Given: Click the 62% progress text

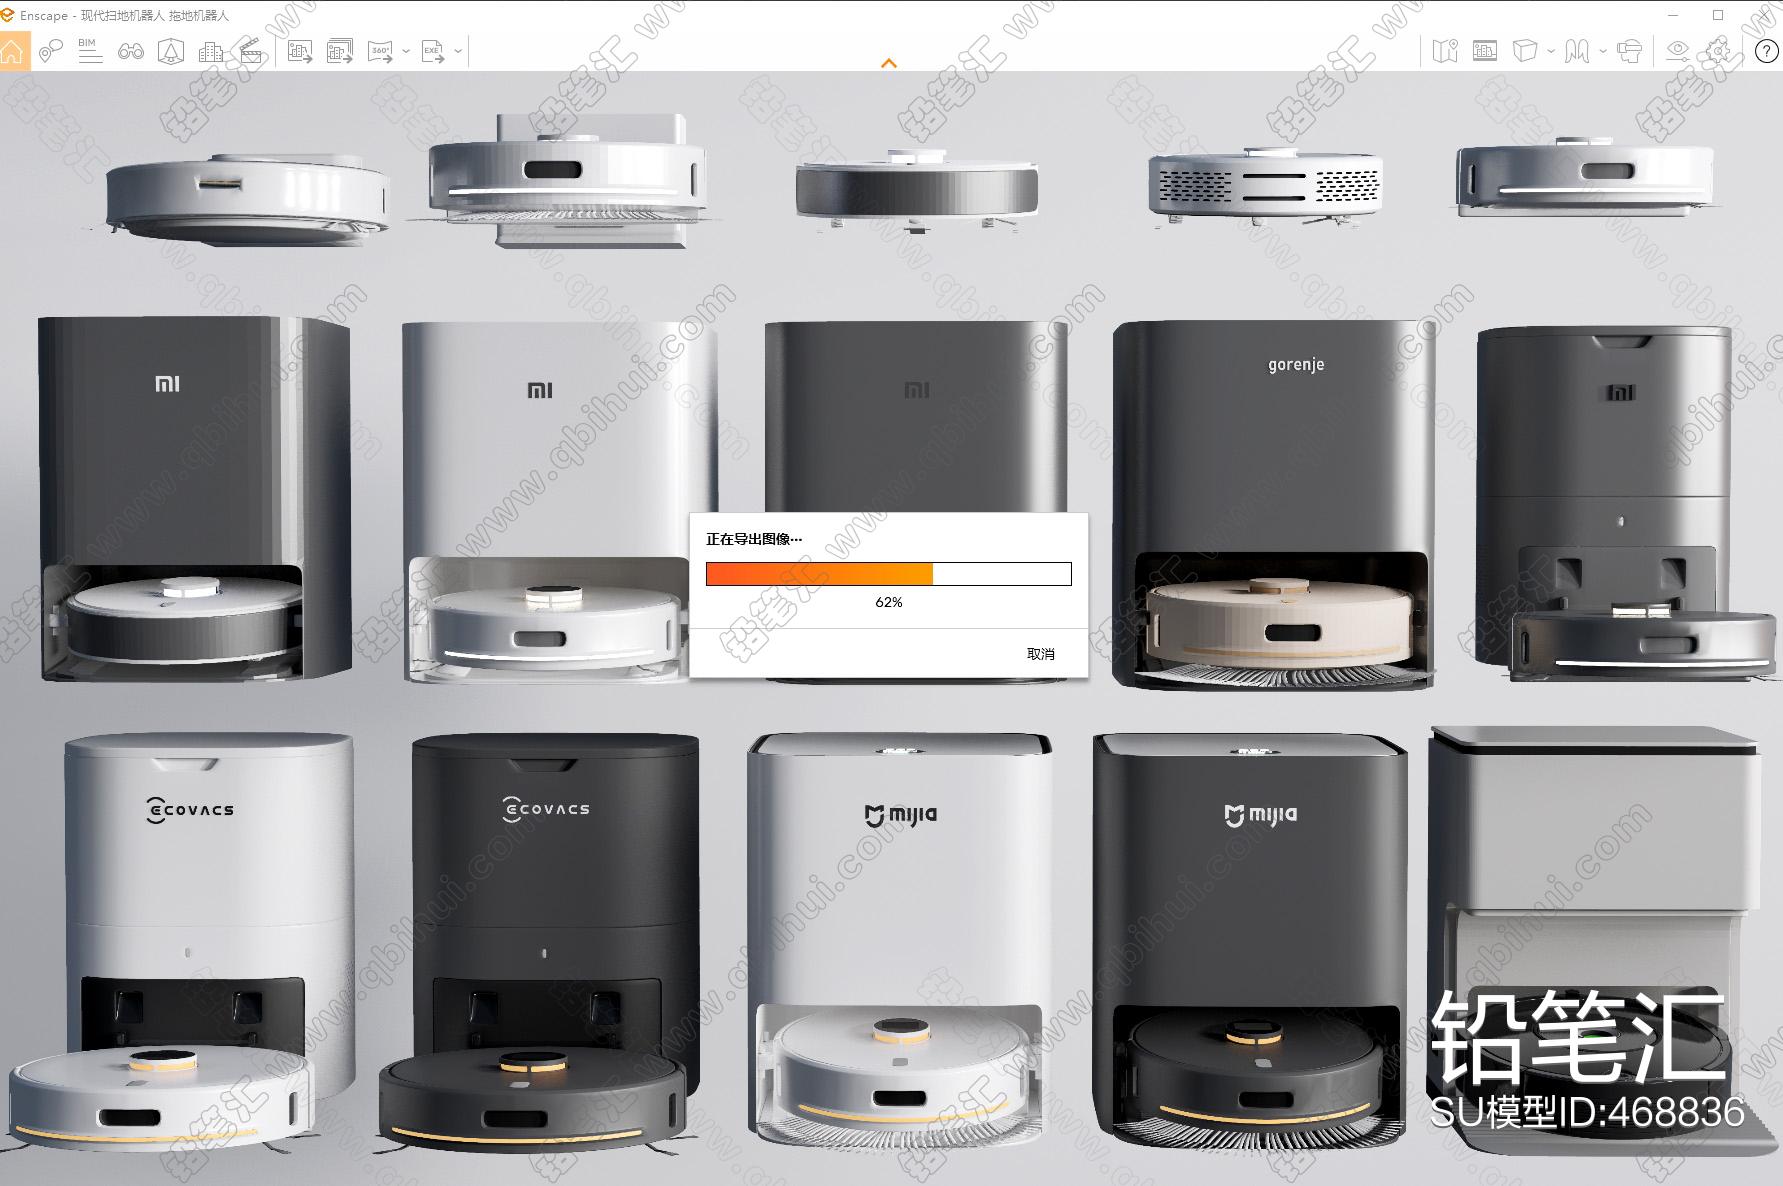Looking at the screenshot, I should [888, 602].
